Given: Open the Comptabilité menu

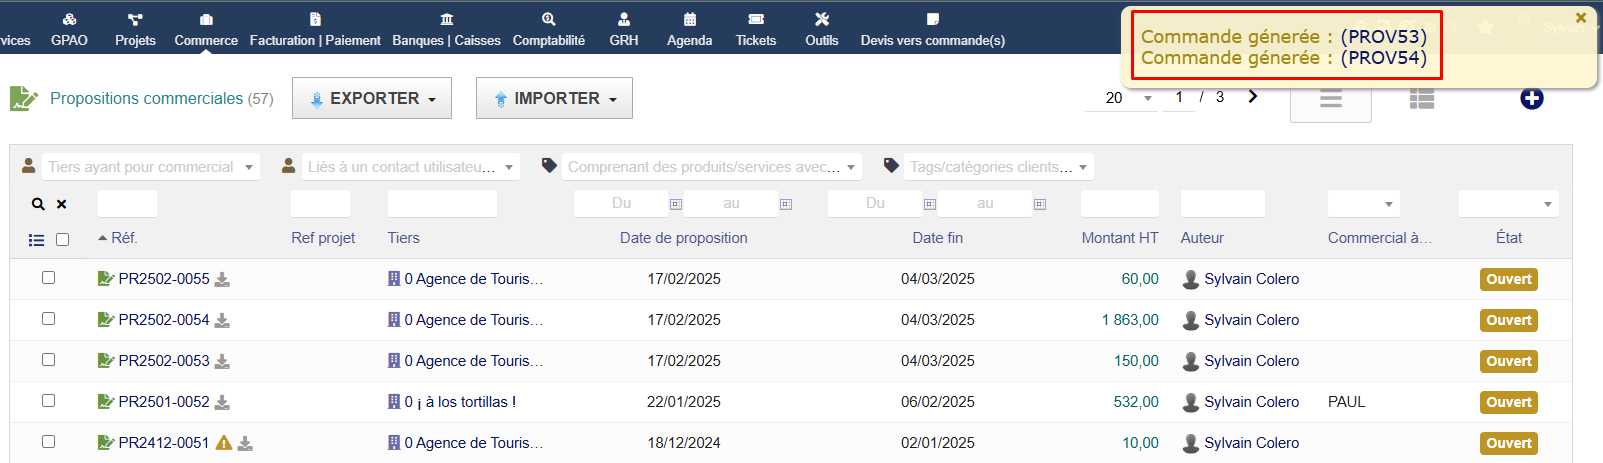Looking at the screenshot, I should [x=548, y=28].
